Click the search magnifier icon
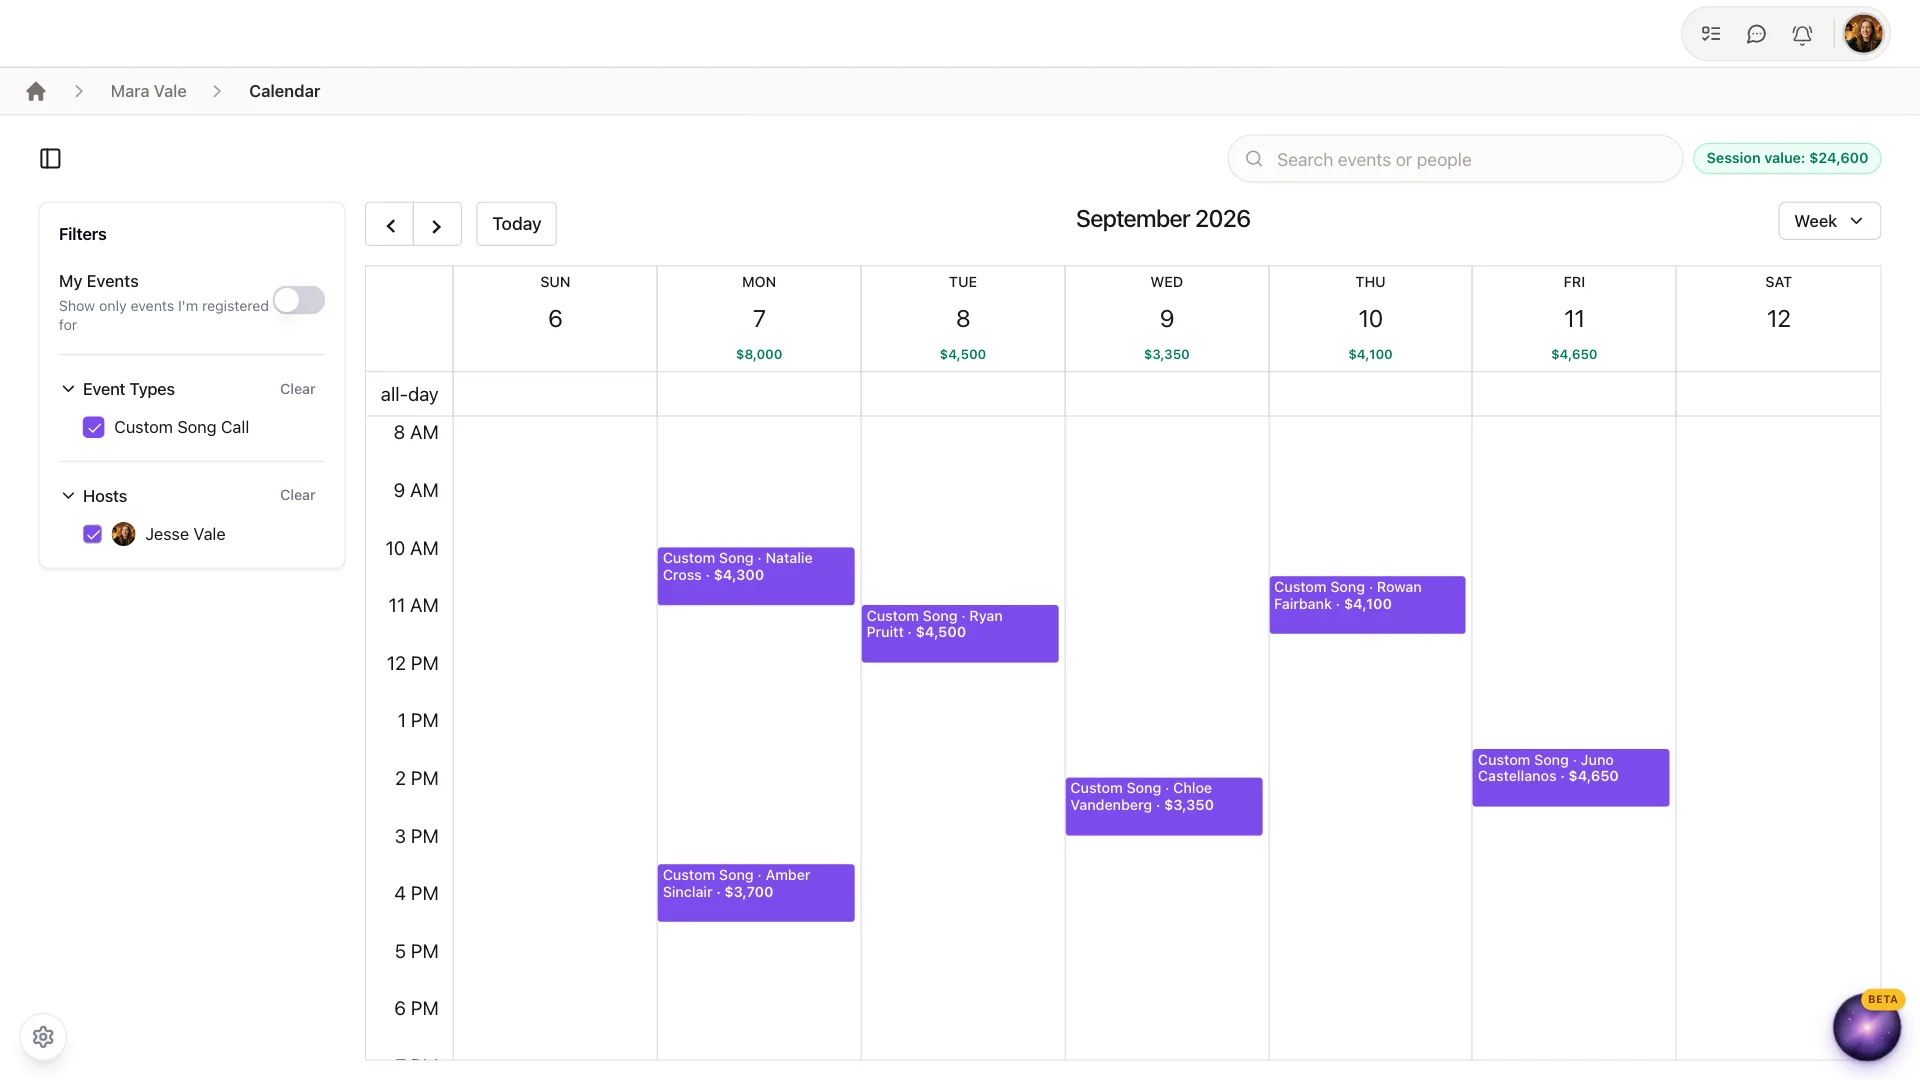Viewport: 1920px width, 1080px height. tap(1254, 159)
